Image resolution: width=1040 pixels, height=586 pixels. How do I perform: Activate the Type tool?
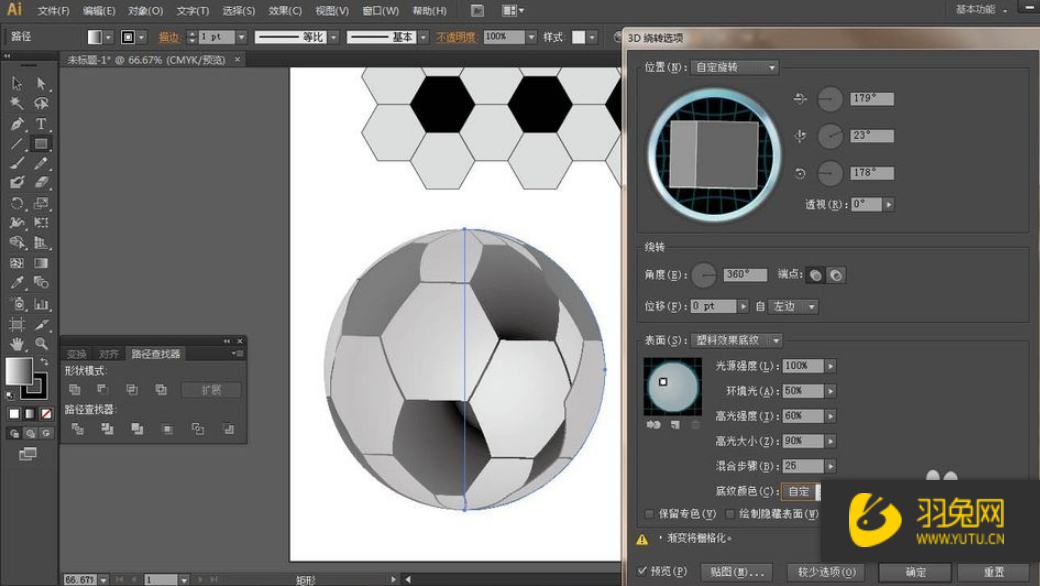[x=40, y=123]
